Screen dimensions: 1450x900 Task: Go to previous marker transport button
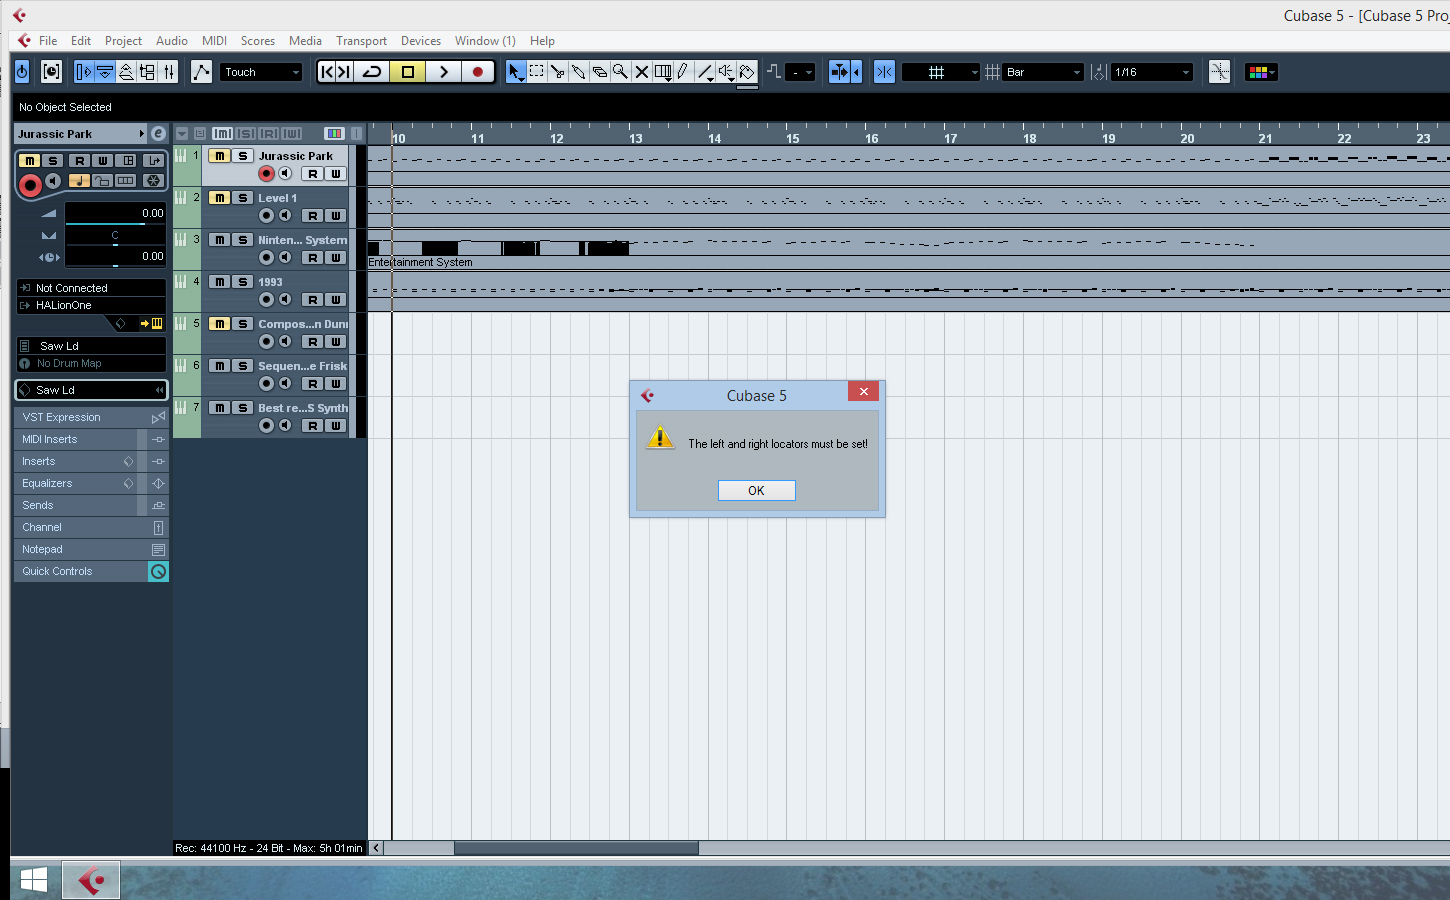click(327, 72)
